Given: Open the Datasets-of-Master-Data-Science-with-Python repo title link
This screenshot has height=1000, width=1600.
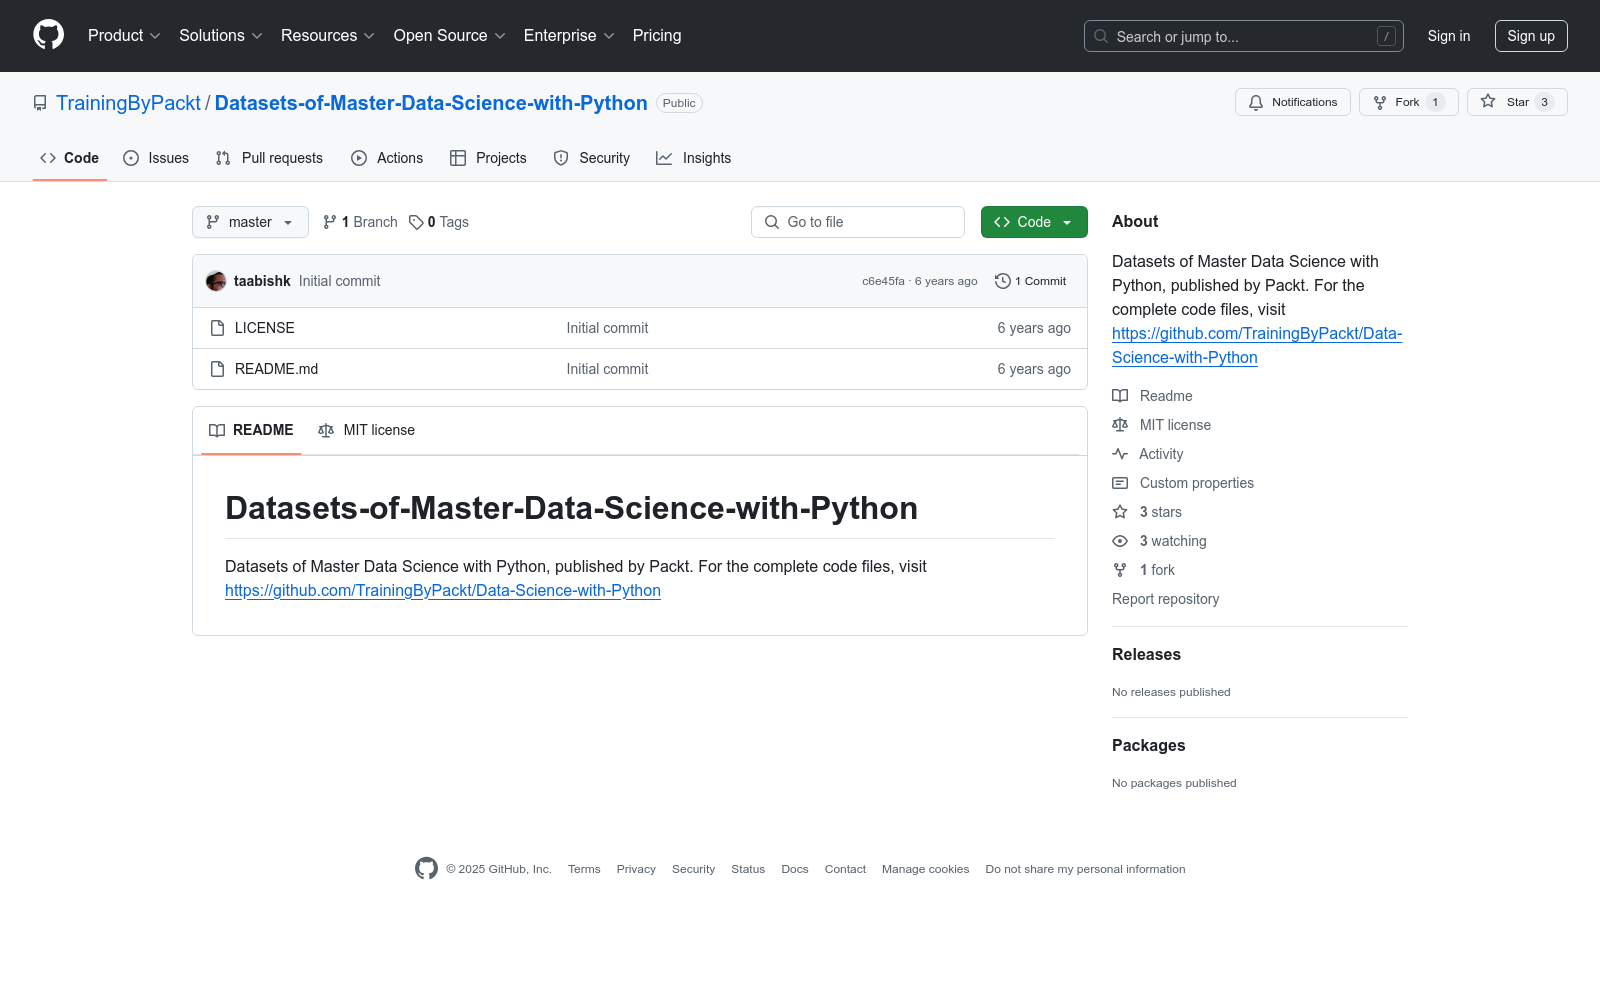Looking at the screenshot, I should pos(431,103).
